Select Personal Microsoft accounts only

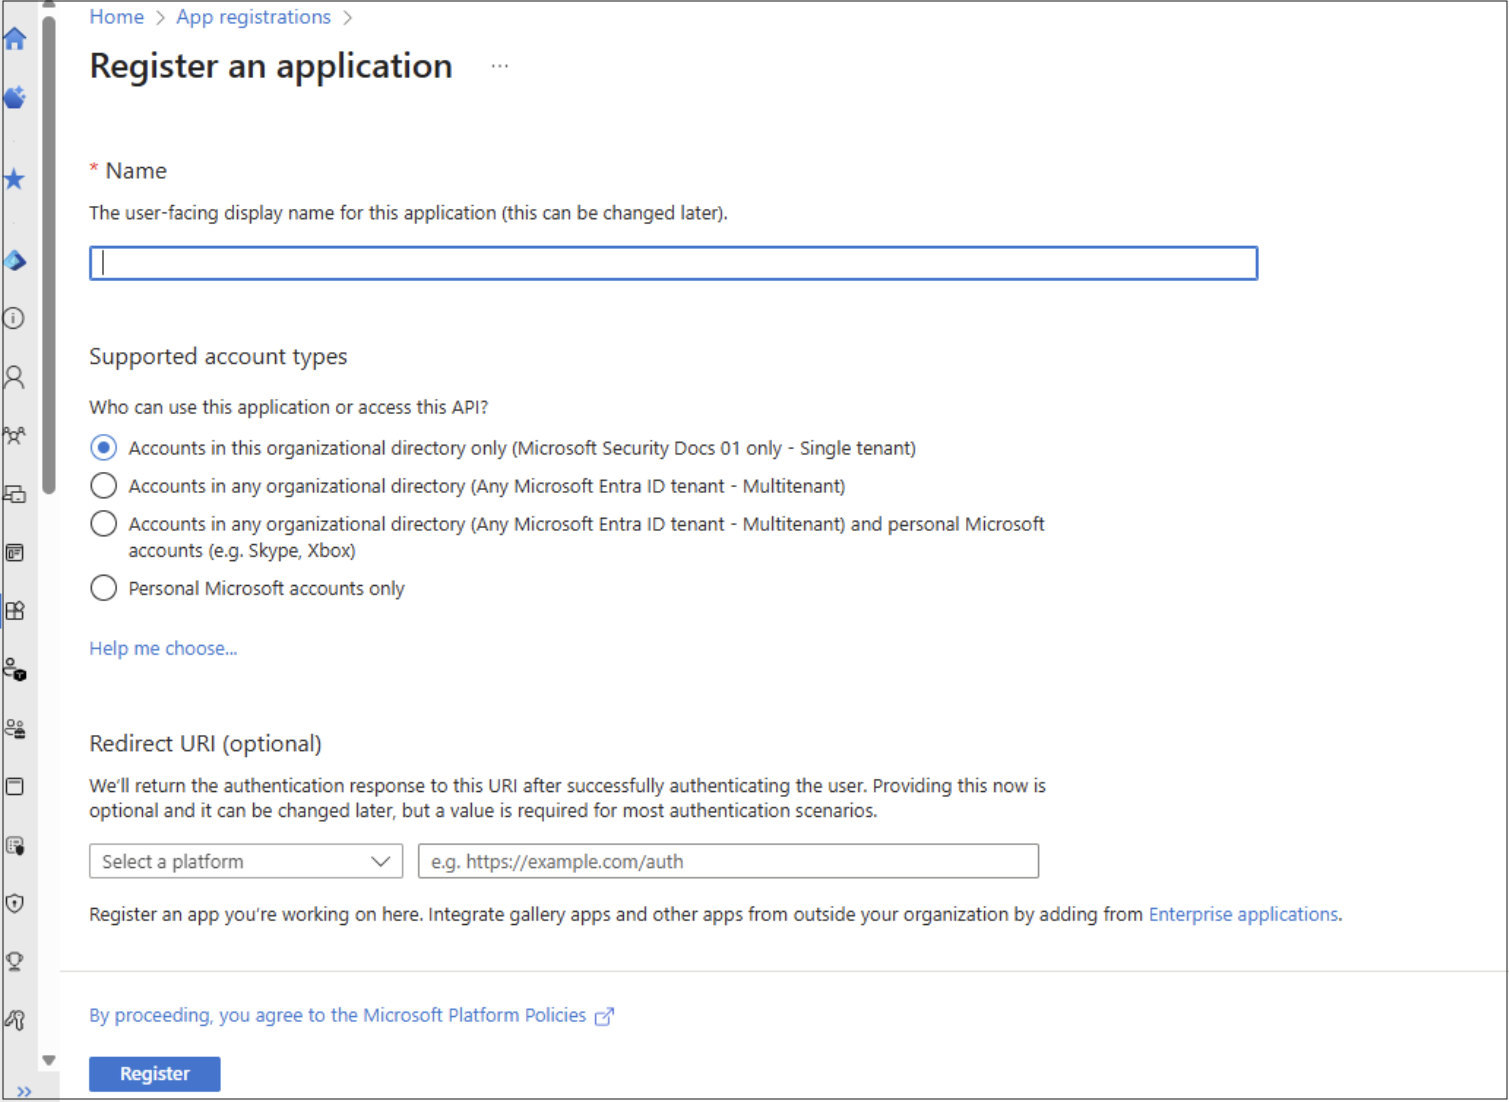coord(103,587)
